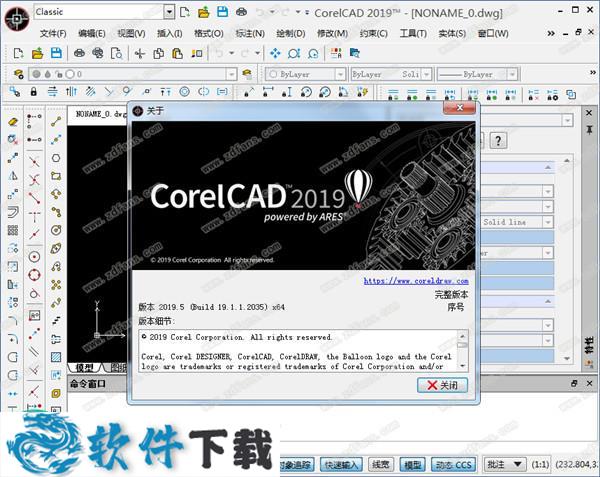Image resolution: width=600 pixels, height=477 pixels.
Task: Open the 工具(T) menu
Action: tap(413, 34)
